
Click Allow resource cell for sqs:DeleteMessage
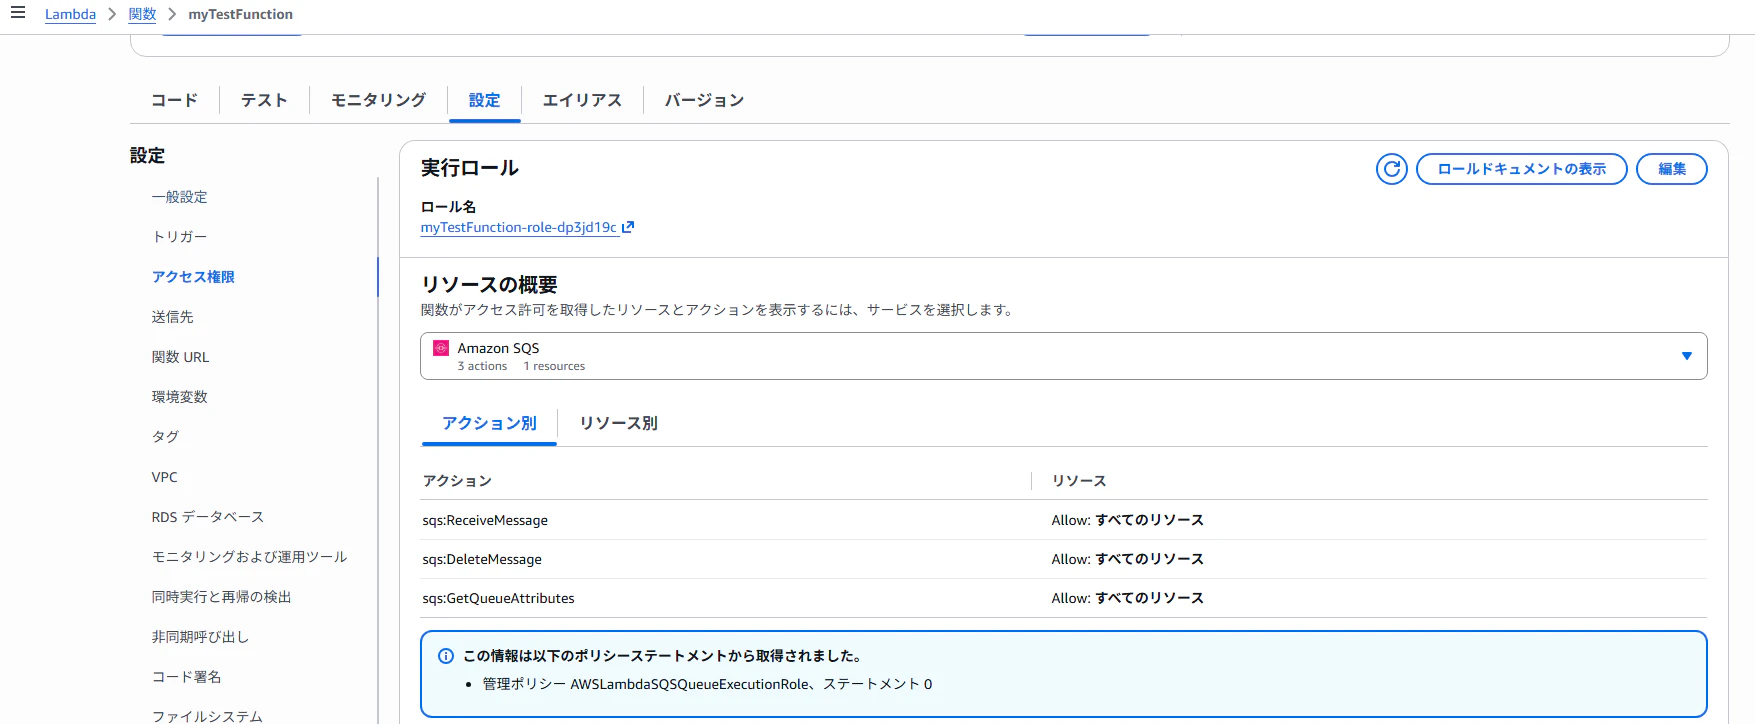(x=1128, y=559)
